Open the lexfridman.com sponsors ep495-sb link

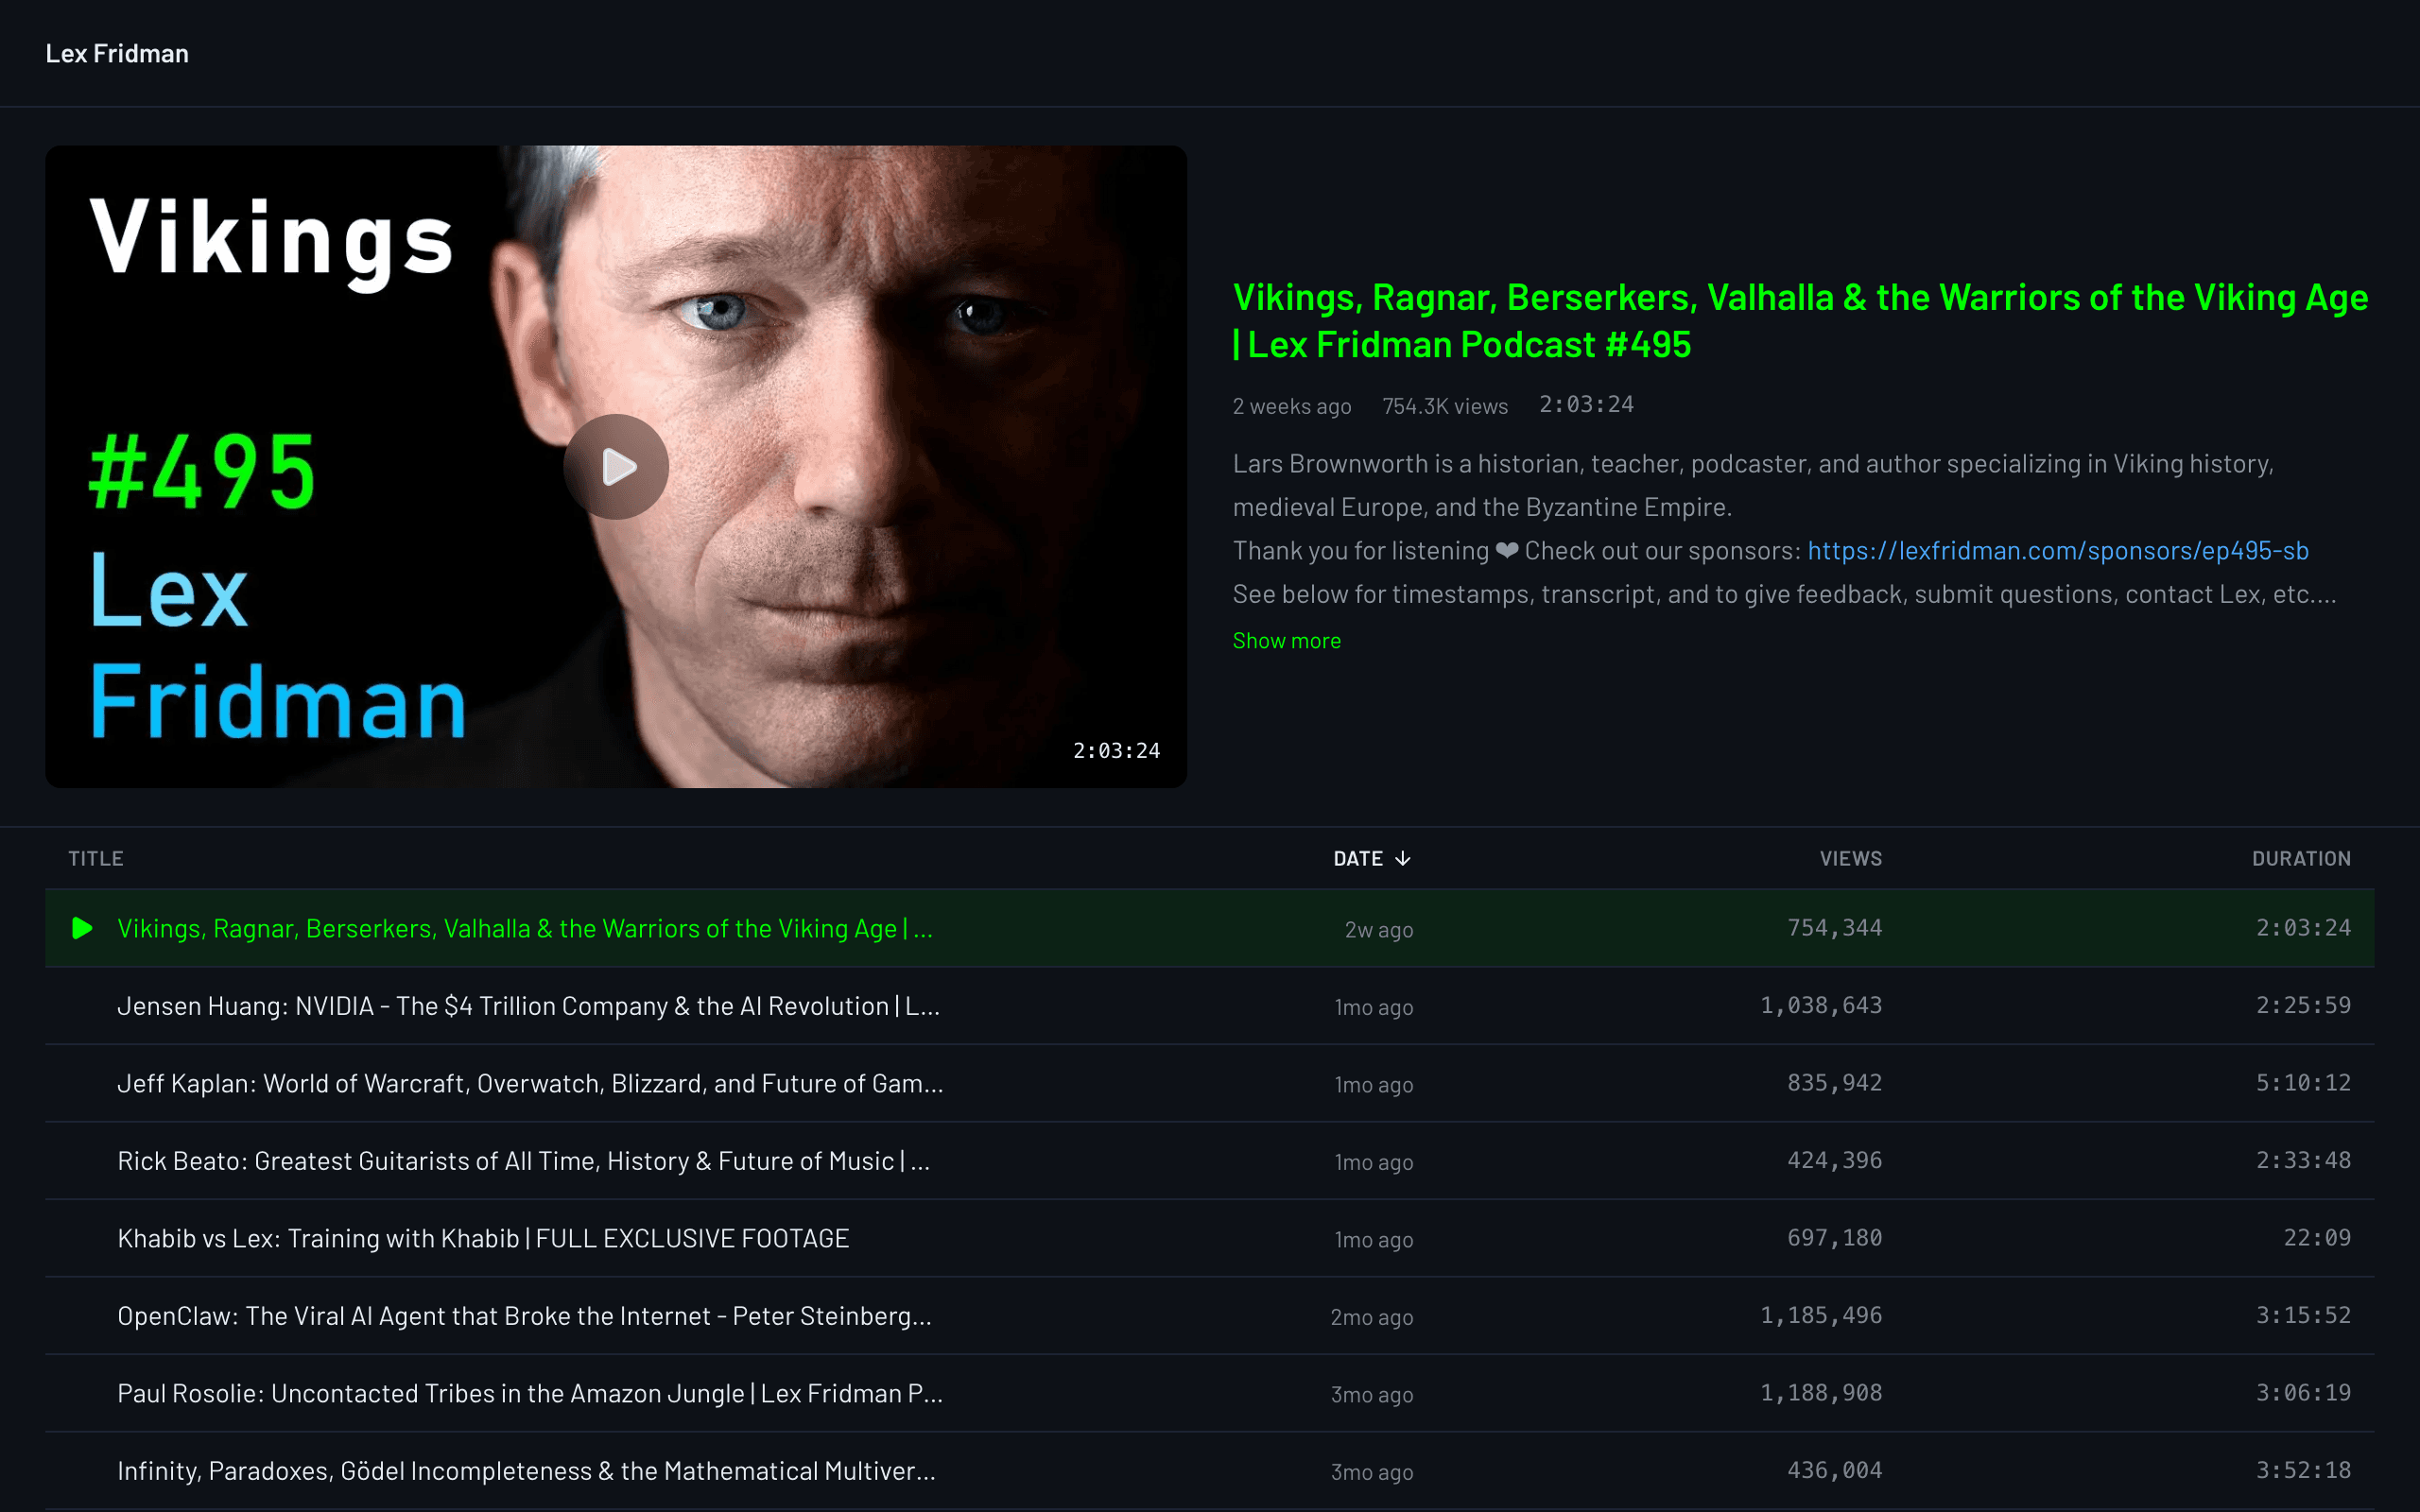click(x=2057, y=551)
